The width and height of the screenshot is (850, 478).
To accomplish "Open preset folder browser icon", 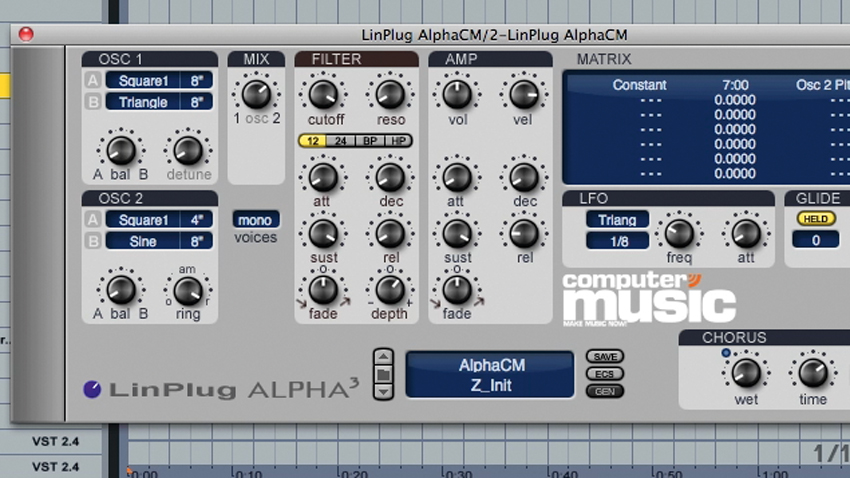I will pyautogui.click(x=383, y=374).
